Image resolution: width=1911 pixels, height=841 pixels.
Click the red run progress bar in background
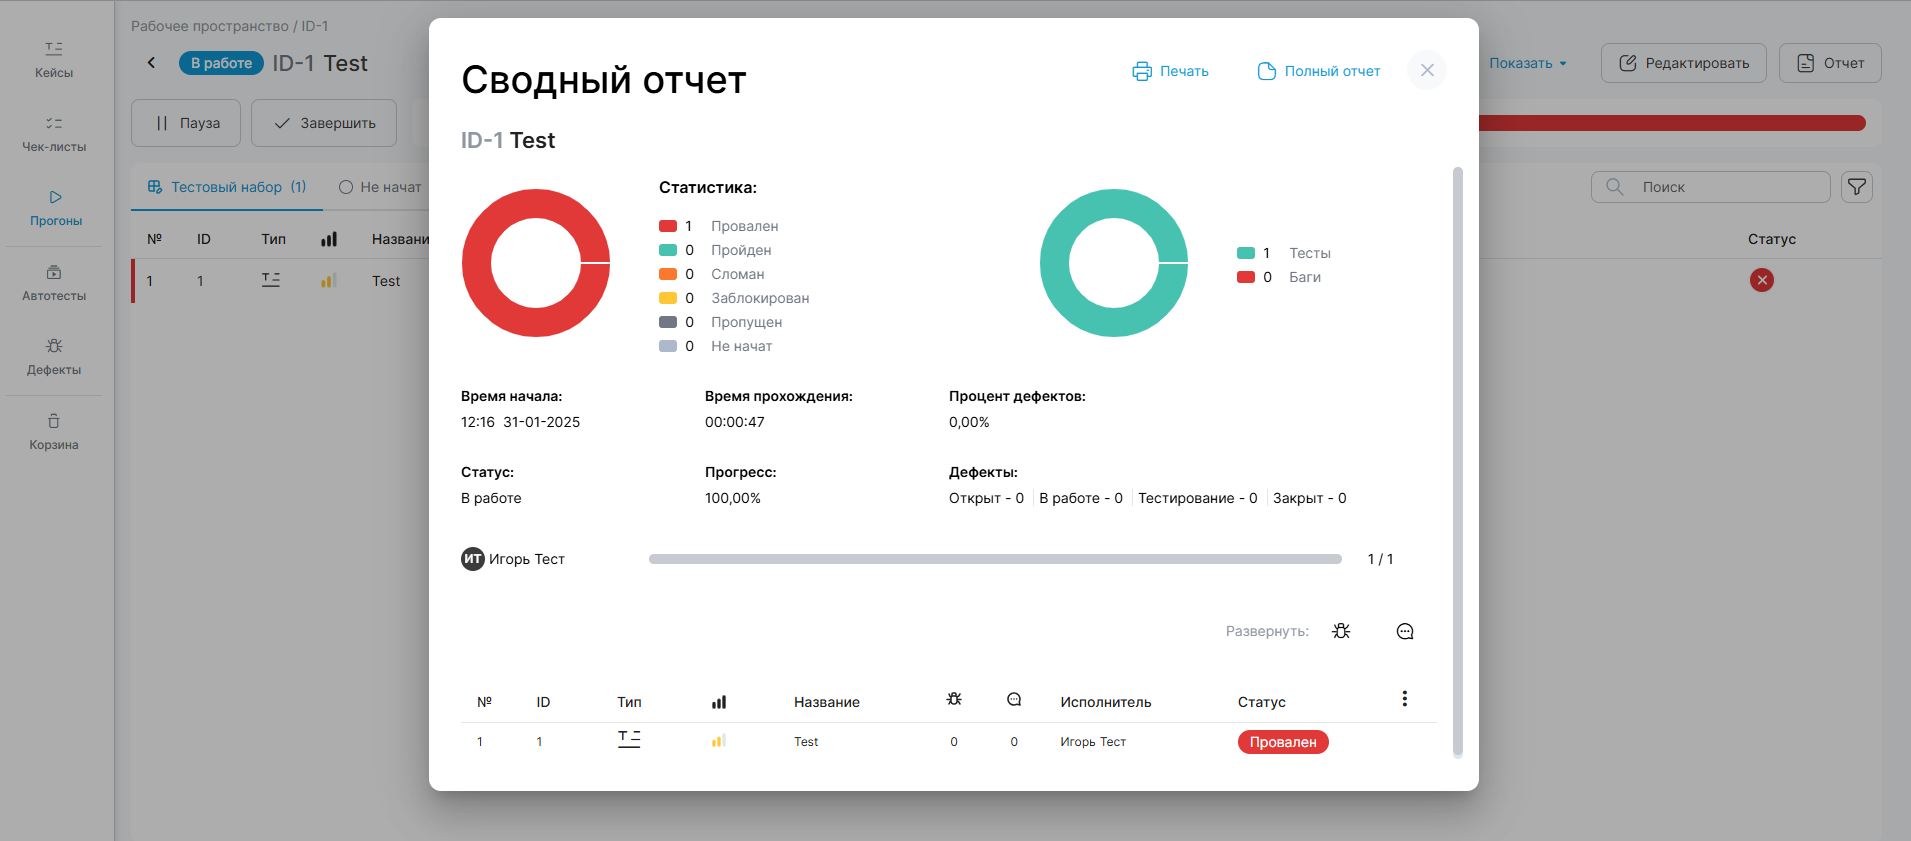(1672, 123)
